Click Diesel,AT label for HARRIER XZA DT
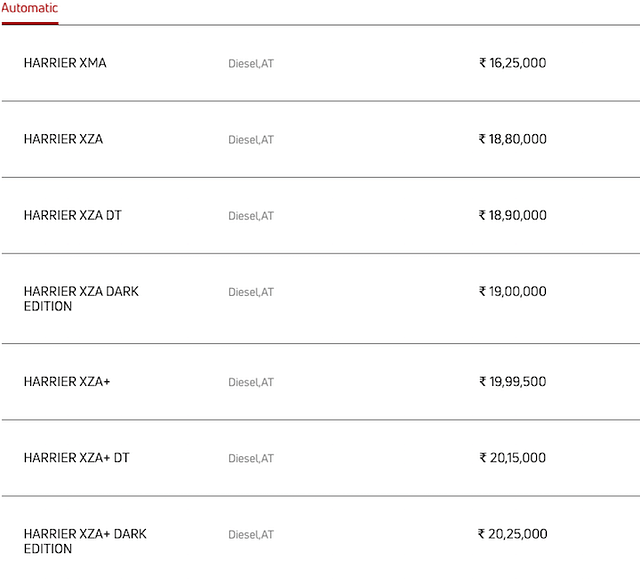 coord(251,216)
